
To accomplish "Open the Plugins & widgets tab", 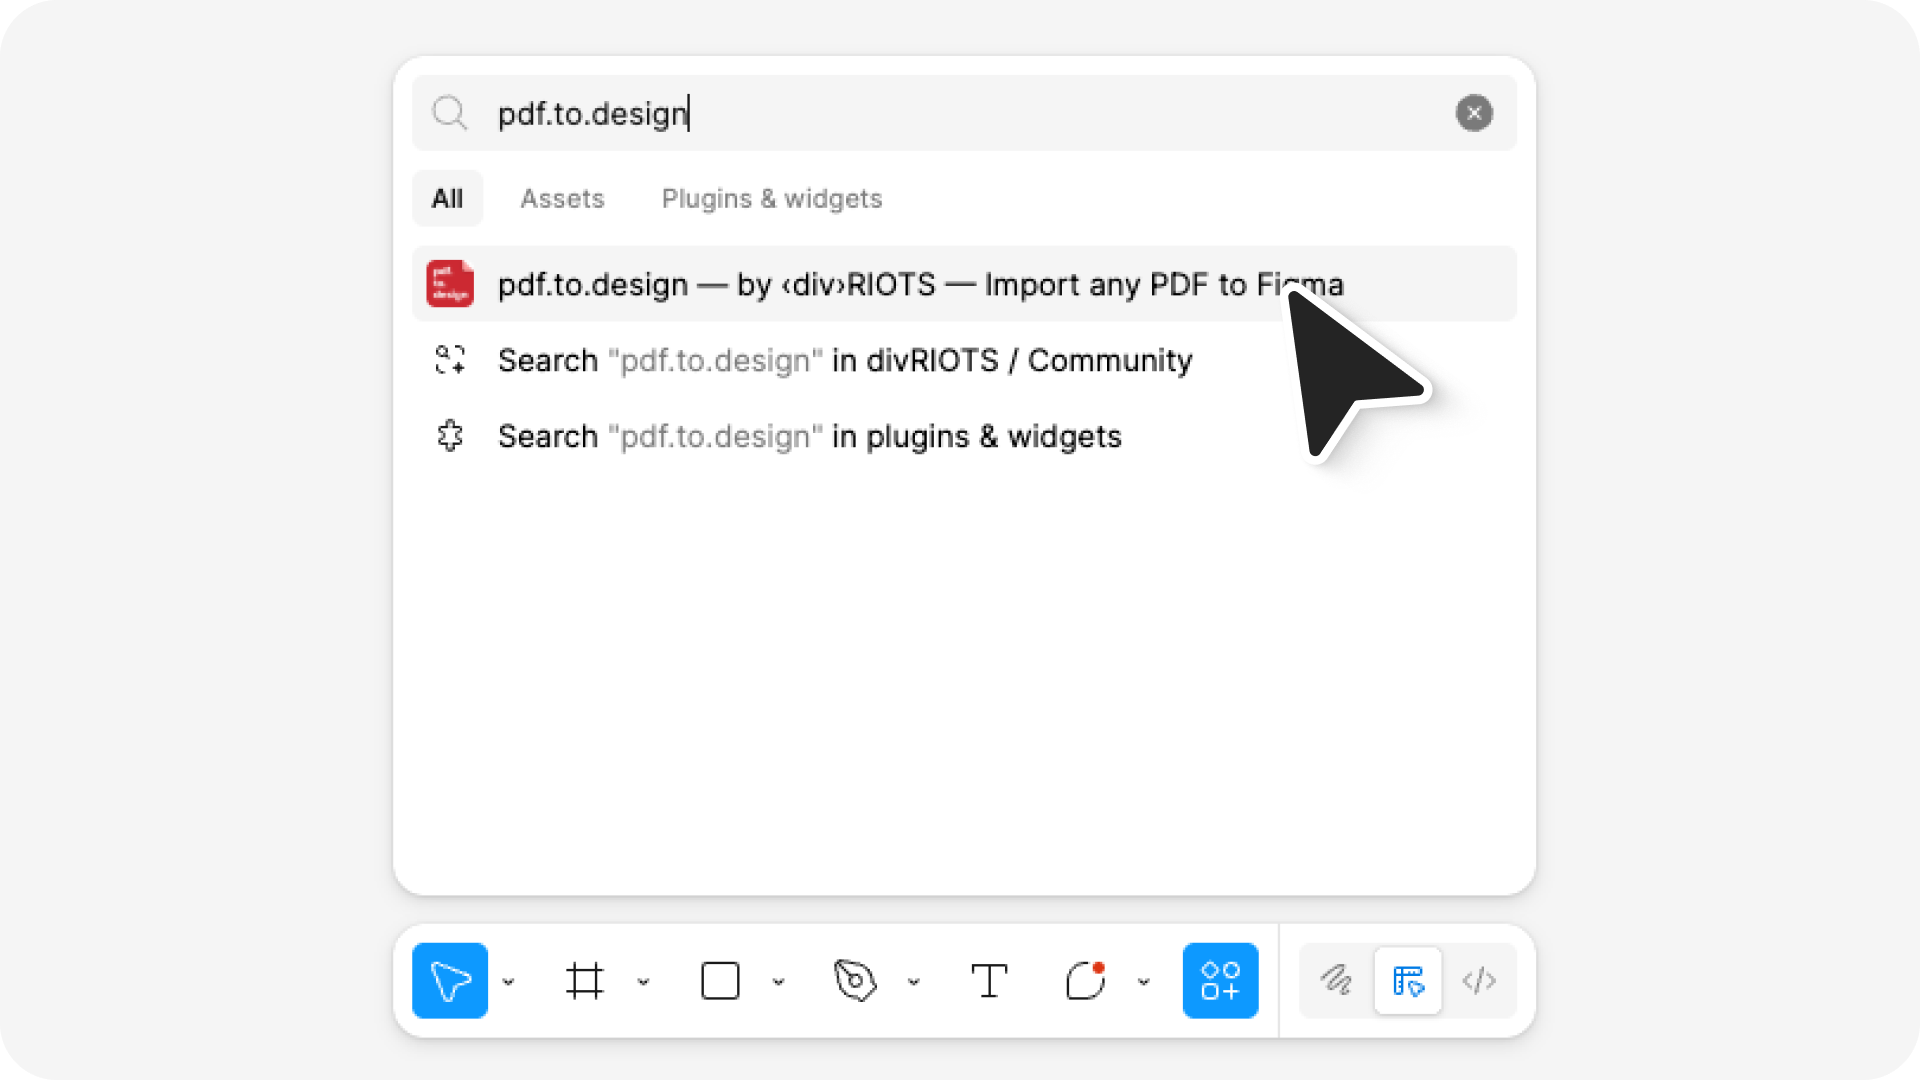I will [x=771, y=198].
